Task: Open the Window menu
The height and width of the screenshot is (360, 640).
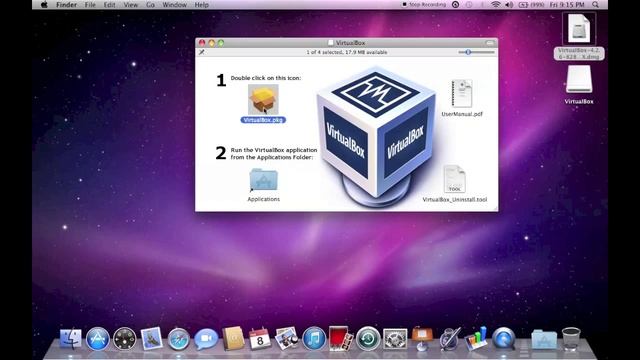Action: coord(174,5)
